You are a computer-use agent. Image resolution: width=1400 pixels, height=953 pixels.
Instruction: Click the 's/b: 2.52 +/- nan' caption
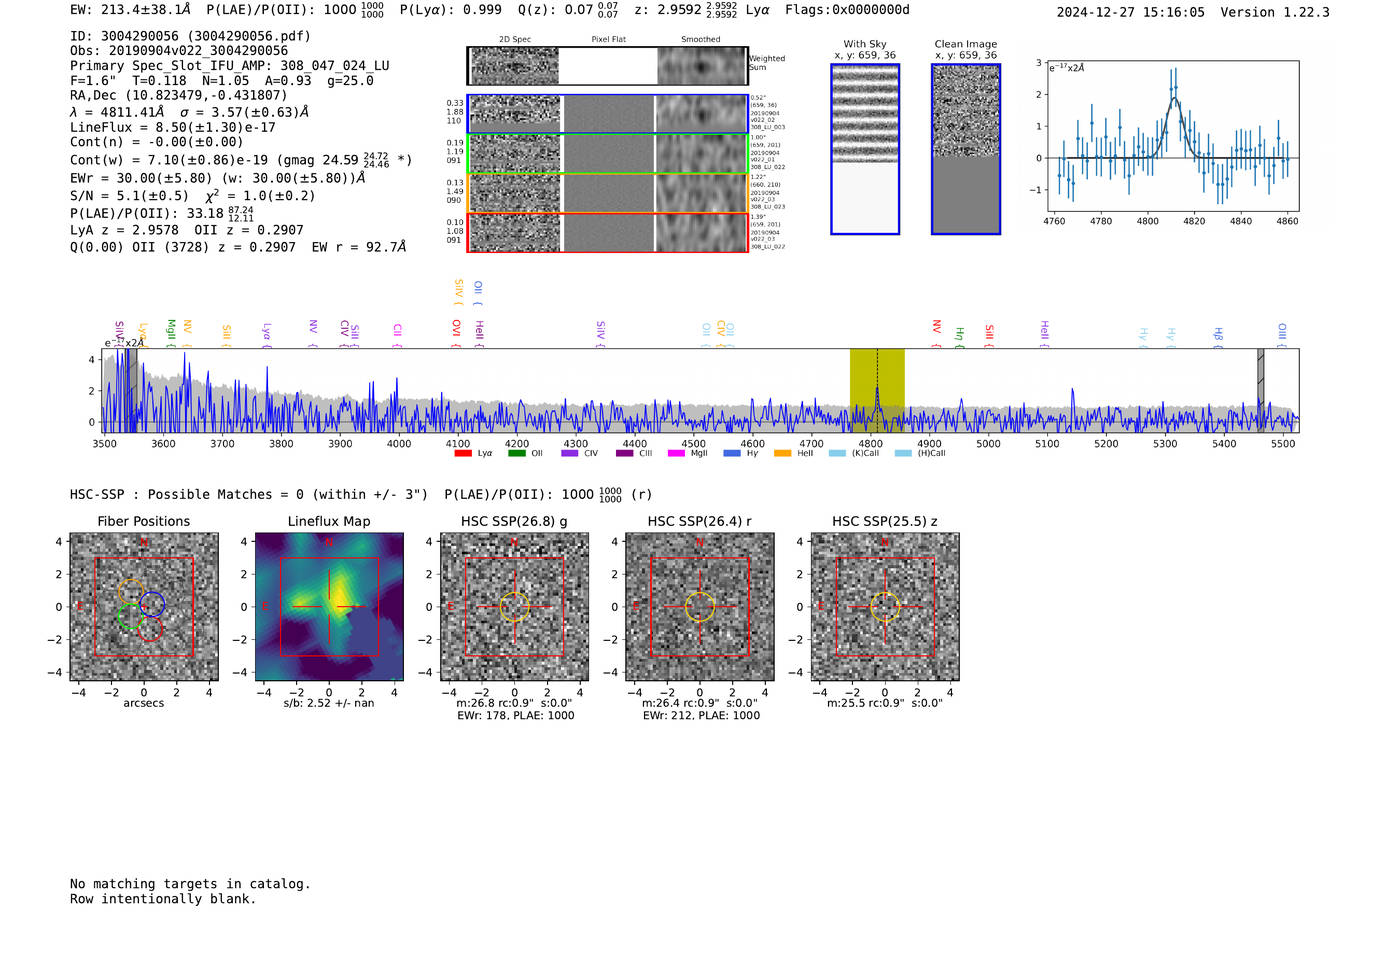coord(329,703)
